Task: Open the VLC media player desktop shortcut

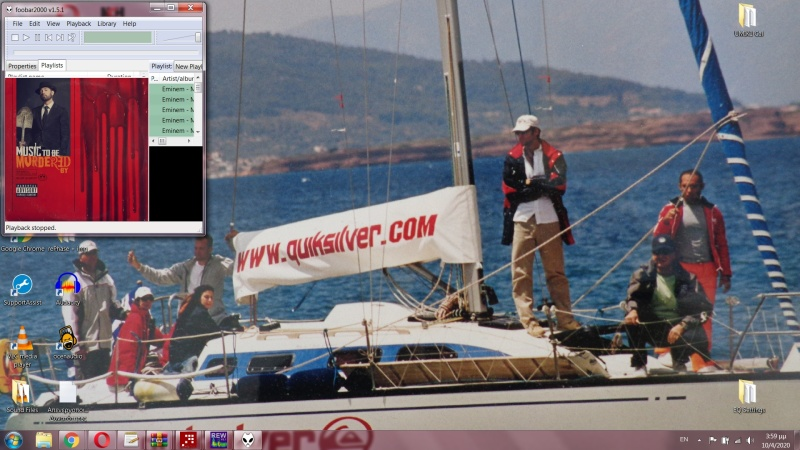Action: point(22,347)
